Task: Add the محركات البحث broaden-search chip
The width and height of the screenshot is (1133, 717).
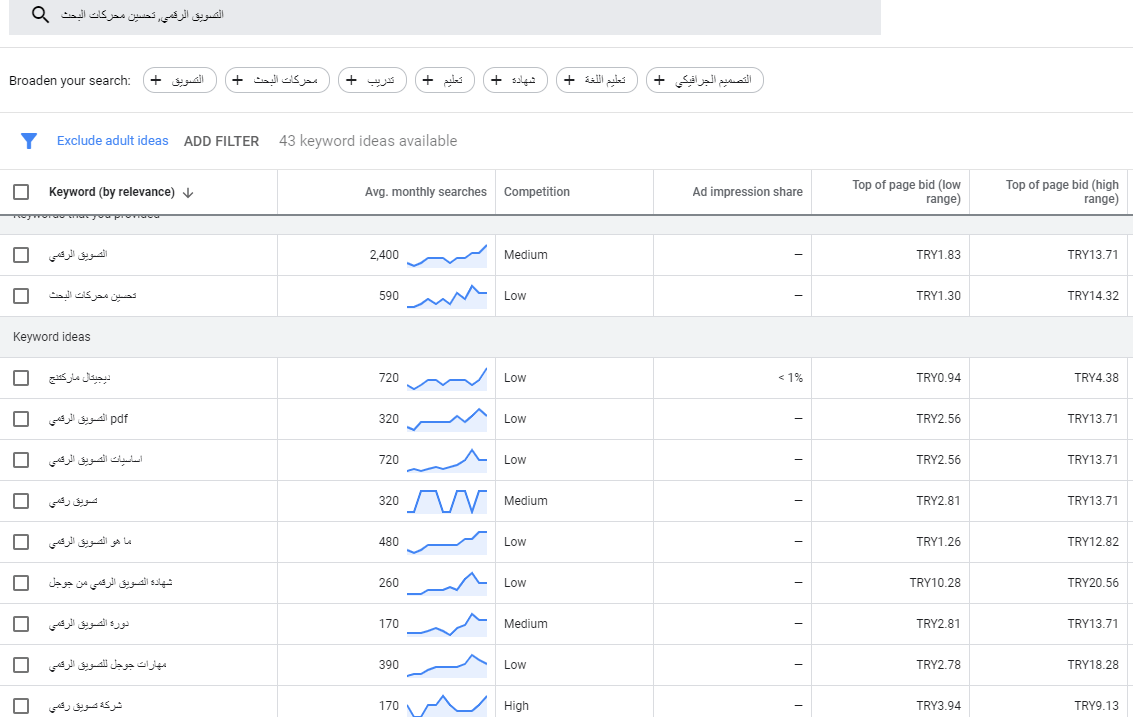Action: point(277,80)
